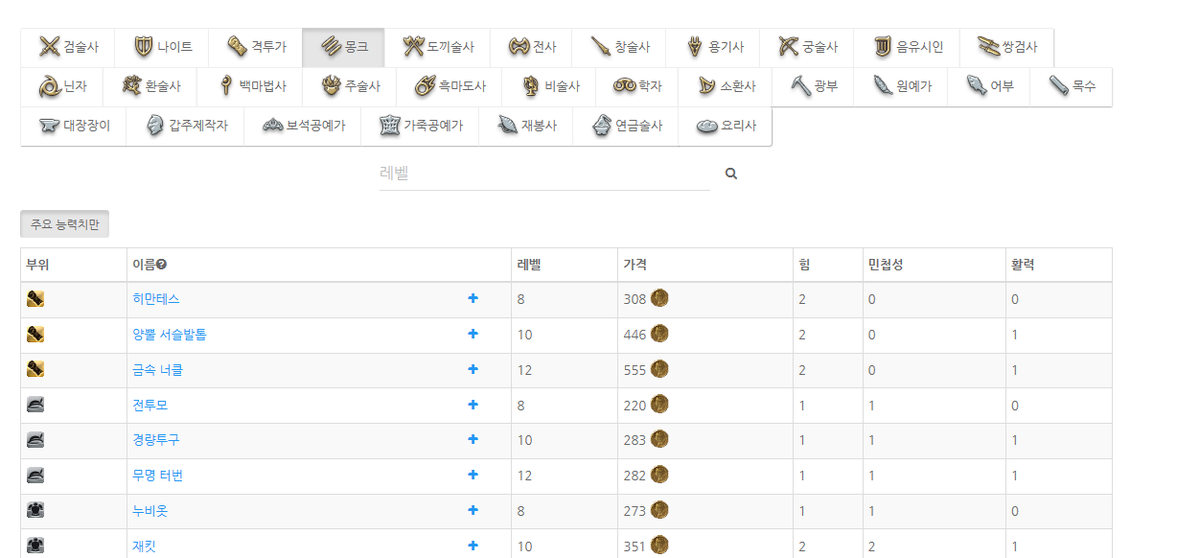Open the 양뿔 서슬발톱 item link
Screen dimensions: 1200x558
169,335
